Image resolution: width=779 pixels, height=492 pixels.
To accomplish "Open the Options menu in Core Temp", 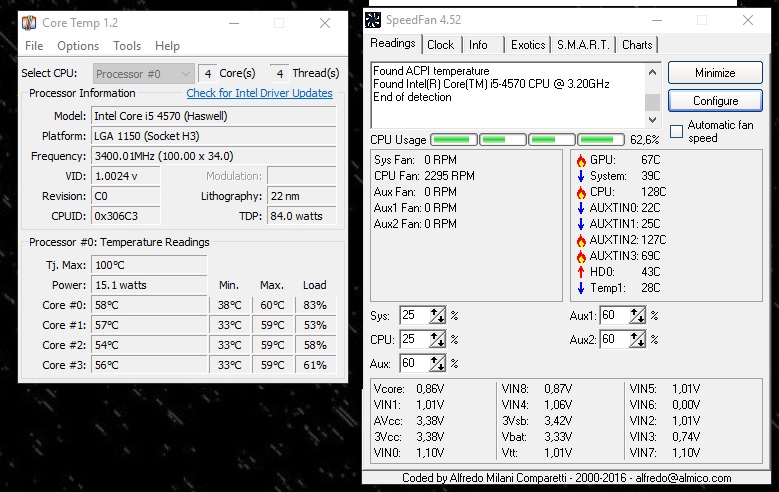I will click(x=78, y=46).
